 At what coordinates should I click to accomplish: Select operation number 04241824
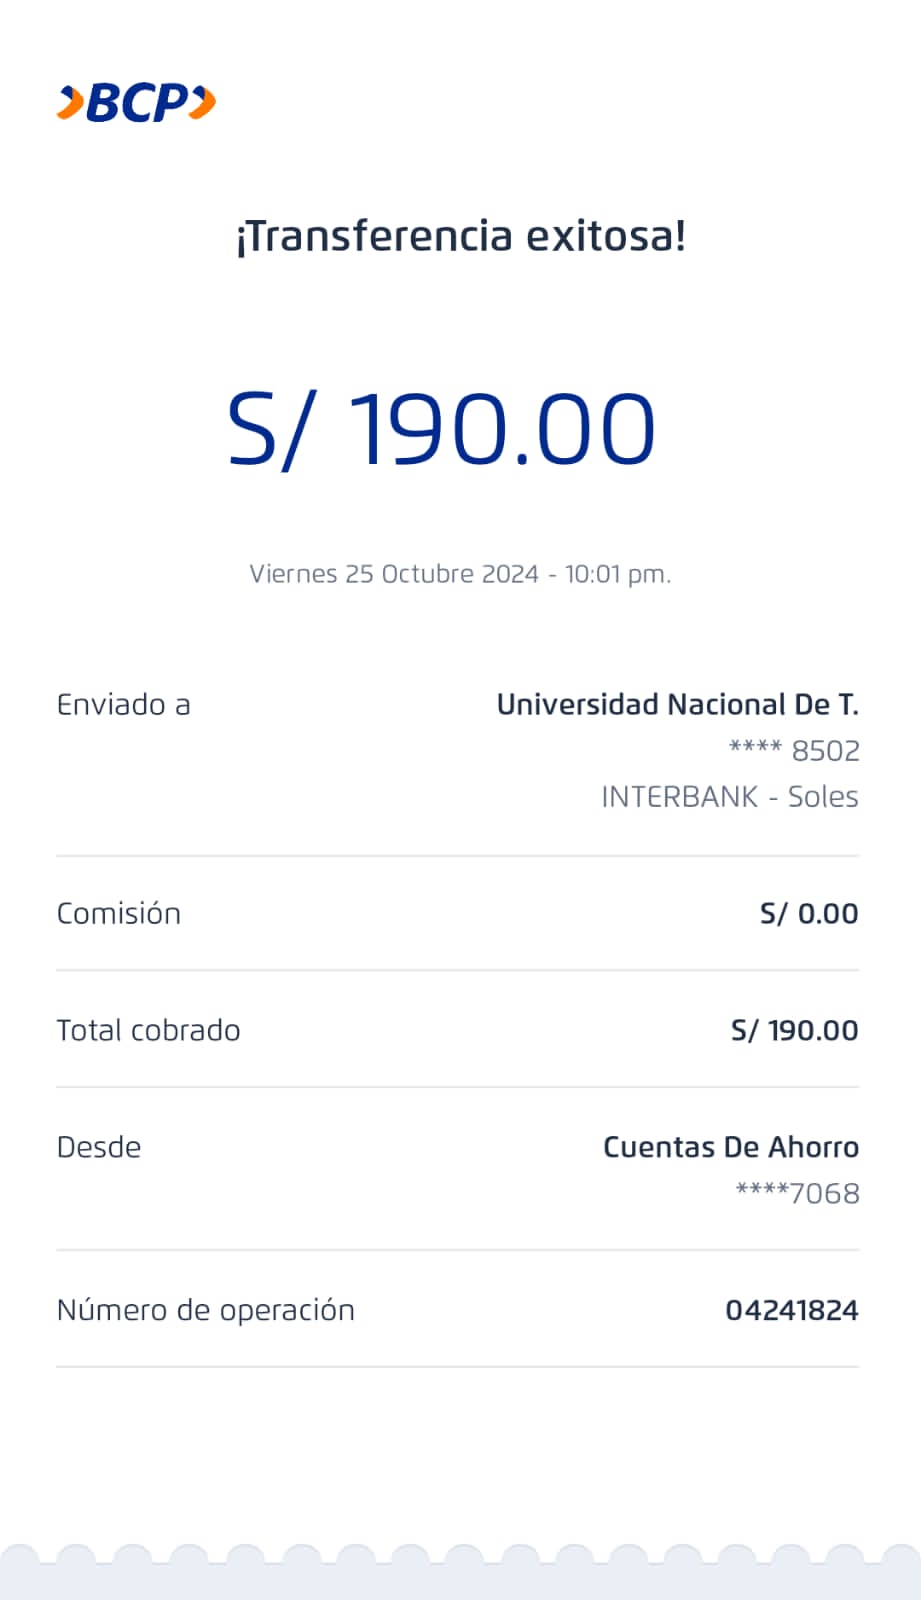791,1311
